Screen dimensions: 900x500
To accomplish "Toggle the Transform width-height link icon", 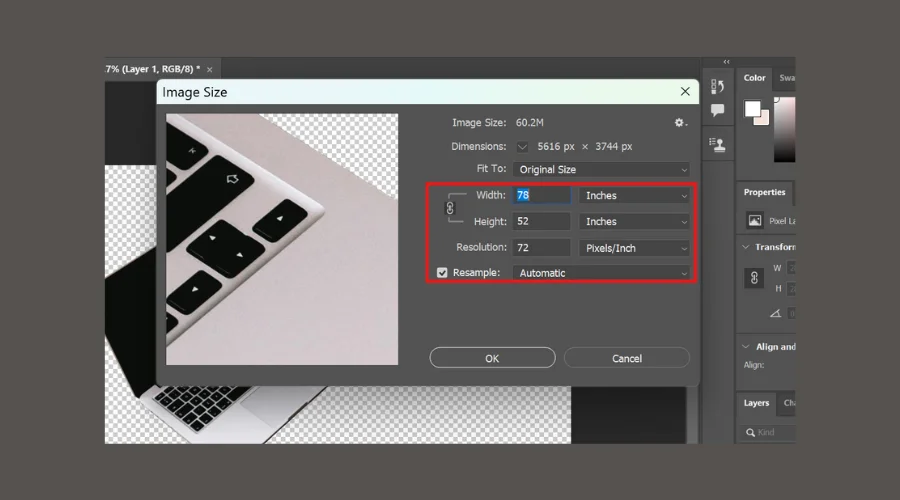I will pyautogui.click(x=754, y=278).
